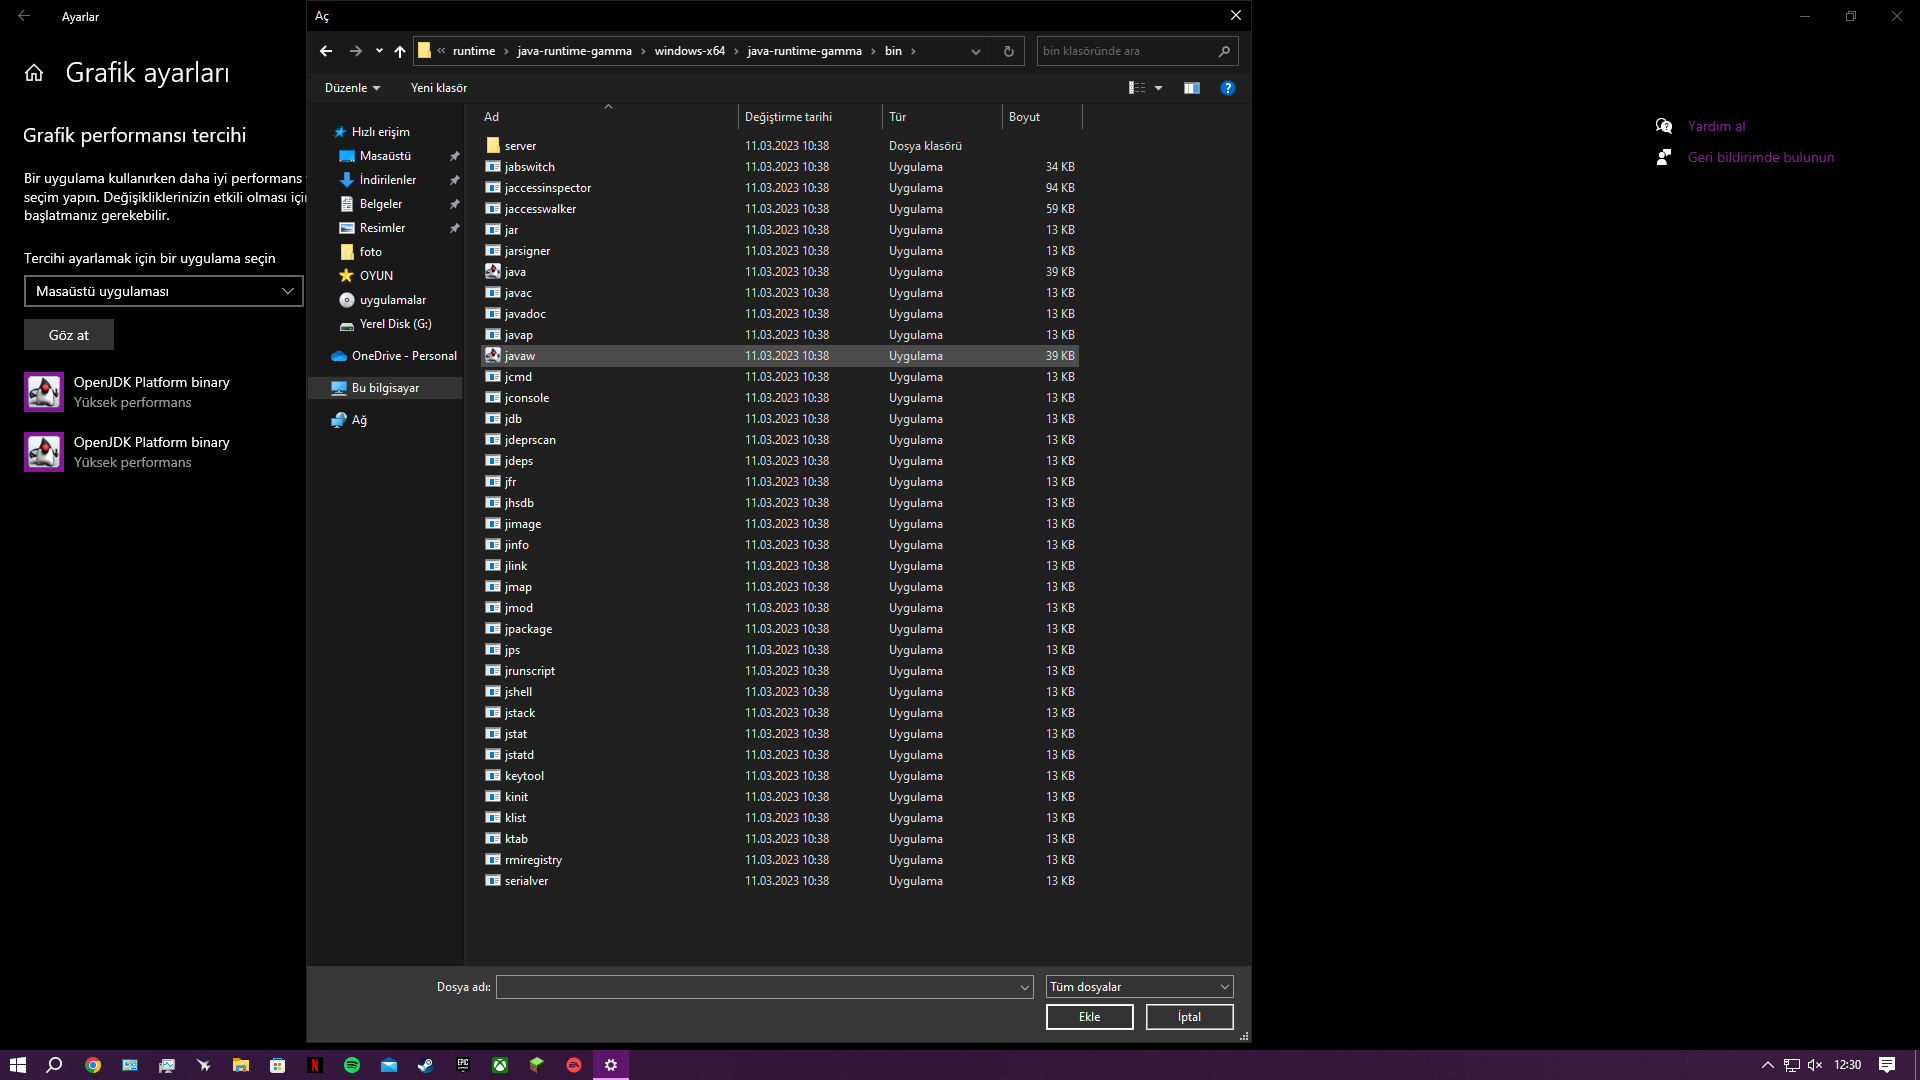The height and width of the screenshot is (1080, 1920).
Task: Click the back navigation arrow
Action: coord(326,51)
